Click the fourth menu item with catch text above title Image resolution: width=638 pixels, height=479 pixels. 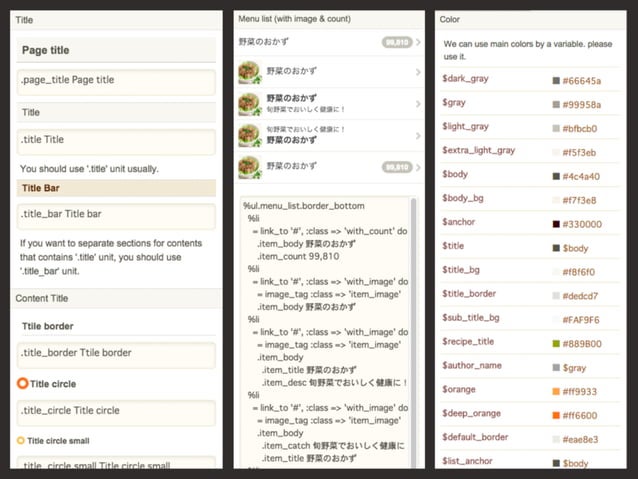coord(330,136)
